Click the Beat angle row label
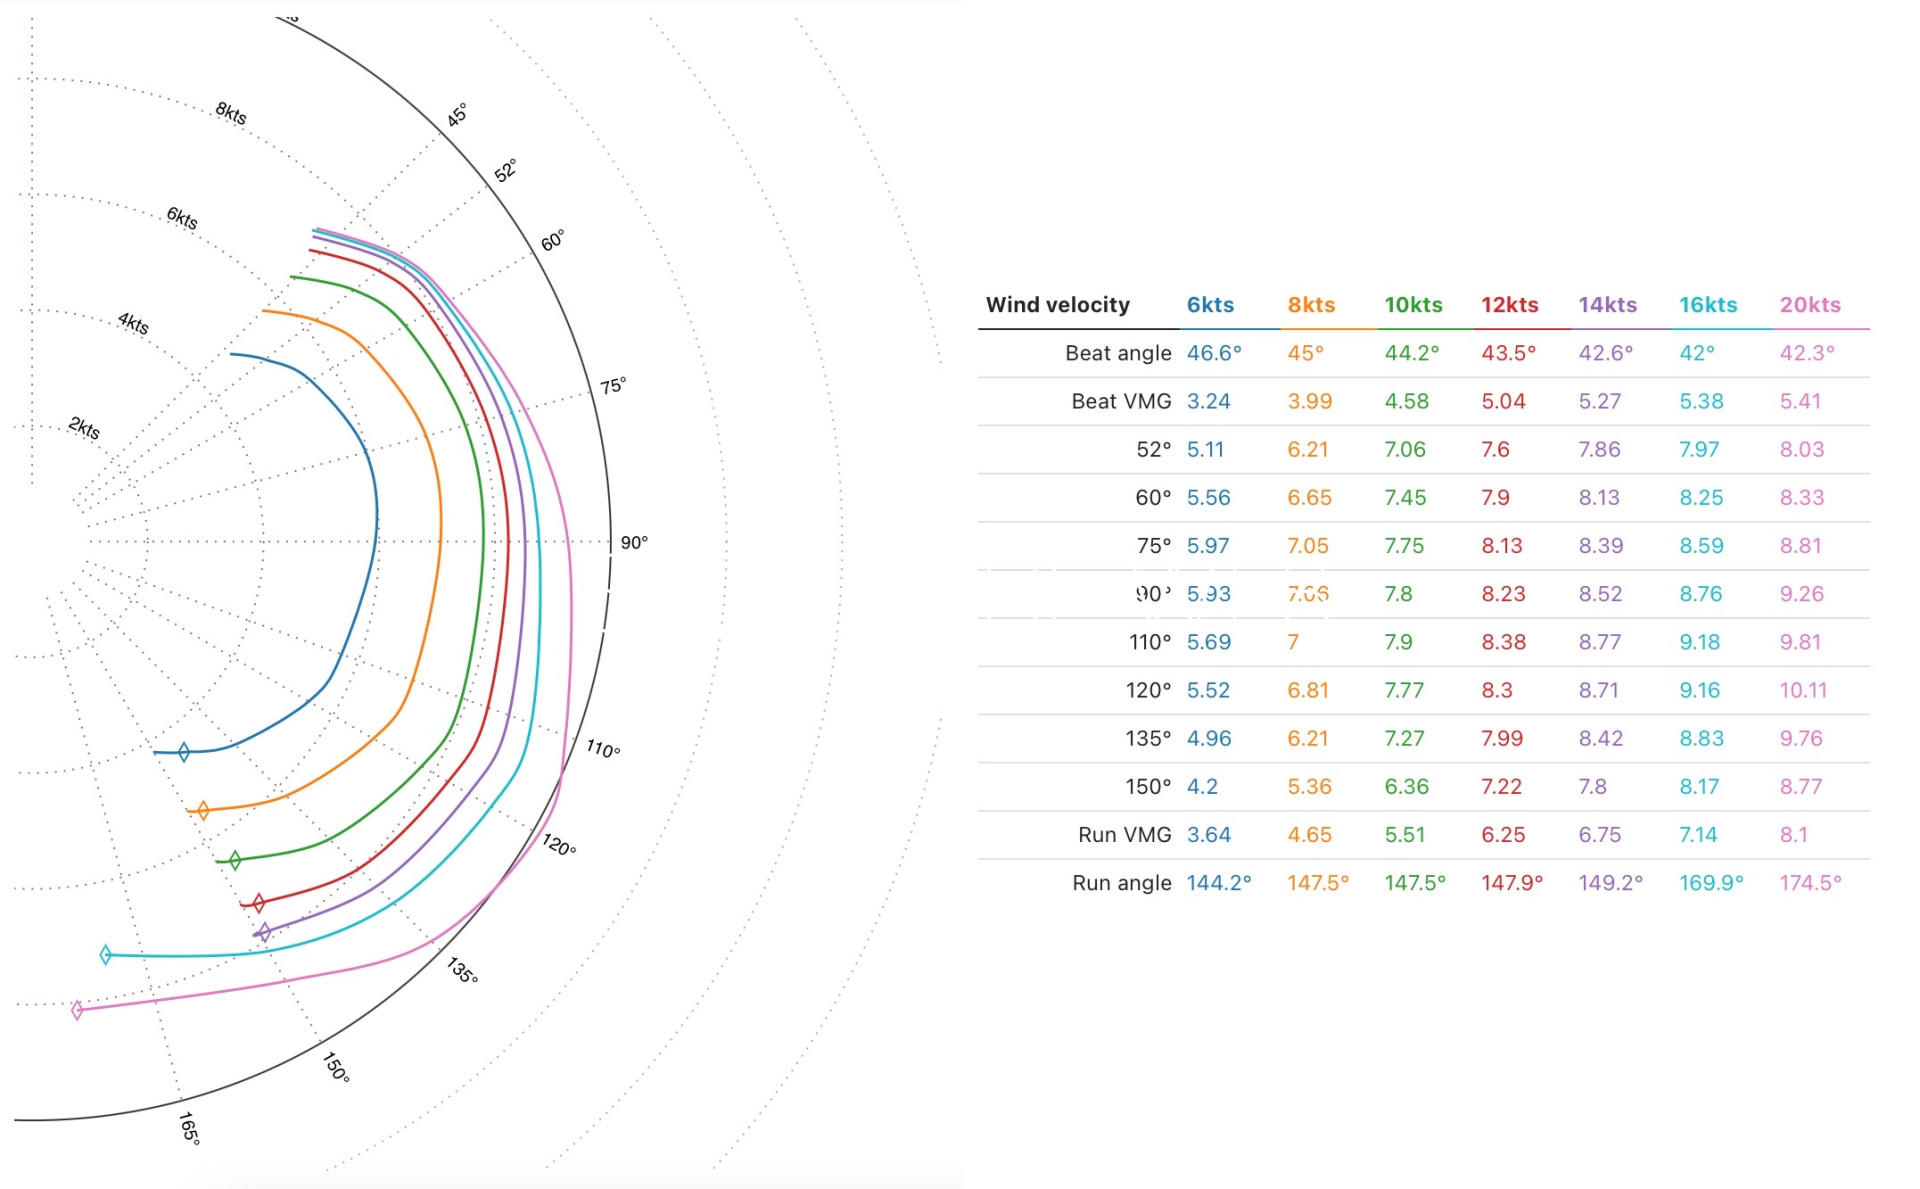This screenshot has height=1189, width=1920. pos(1118,353)
